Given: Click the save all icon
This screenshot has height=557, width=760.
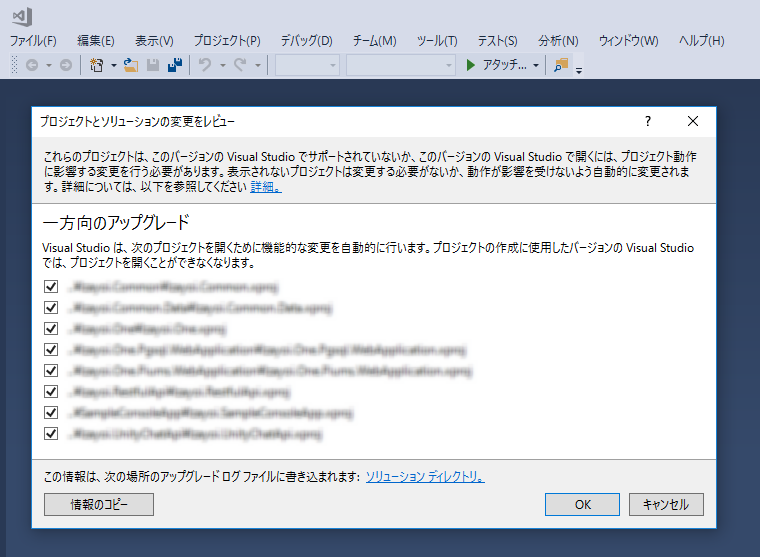Looking at the screenshot, I should [175, 65].
